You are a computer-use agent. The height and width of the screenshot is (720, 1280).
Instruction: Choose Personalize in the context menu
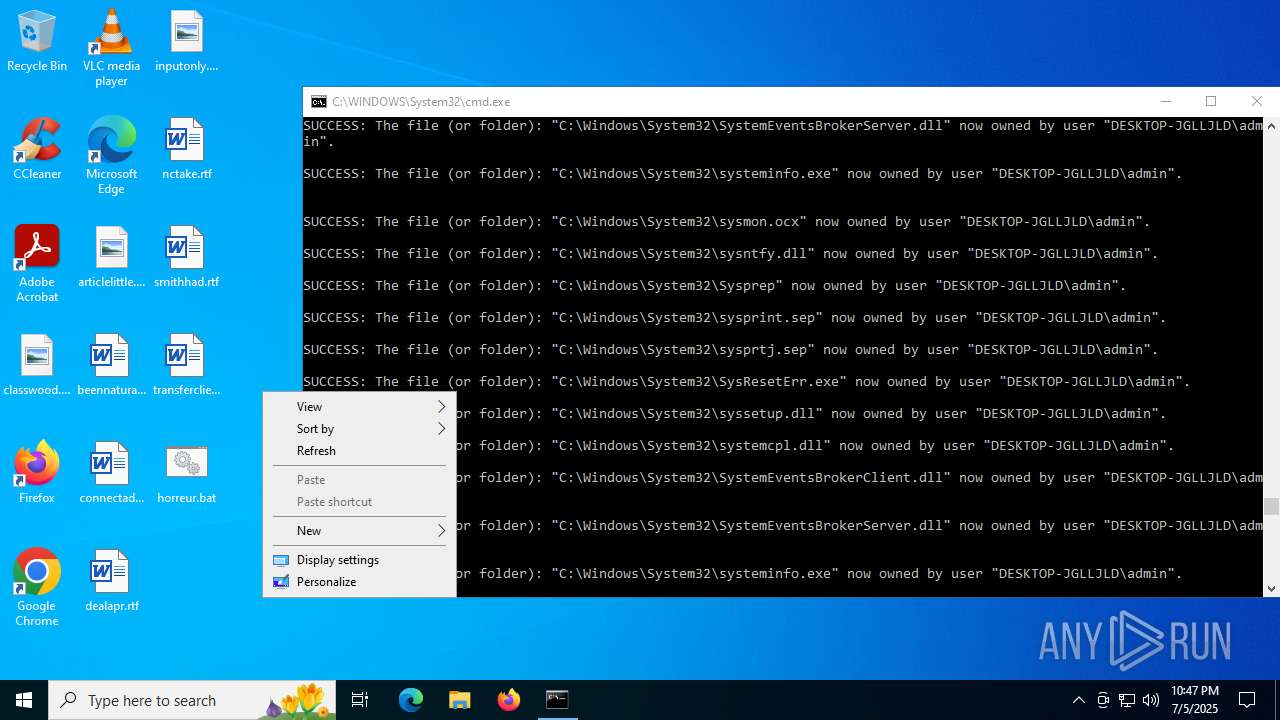[x=359, y=581]
